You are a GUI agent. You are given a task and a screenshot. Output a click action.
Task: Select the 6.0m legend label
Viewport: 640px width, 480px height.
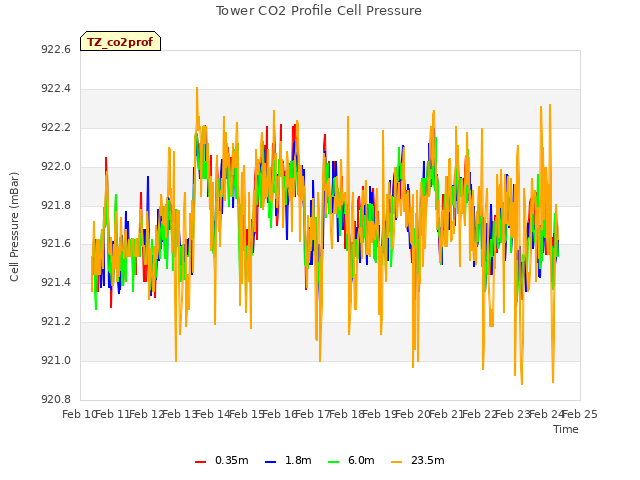click(361, 460)
